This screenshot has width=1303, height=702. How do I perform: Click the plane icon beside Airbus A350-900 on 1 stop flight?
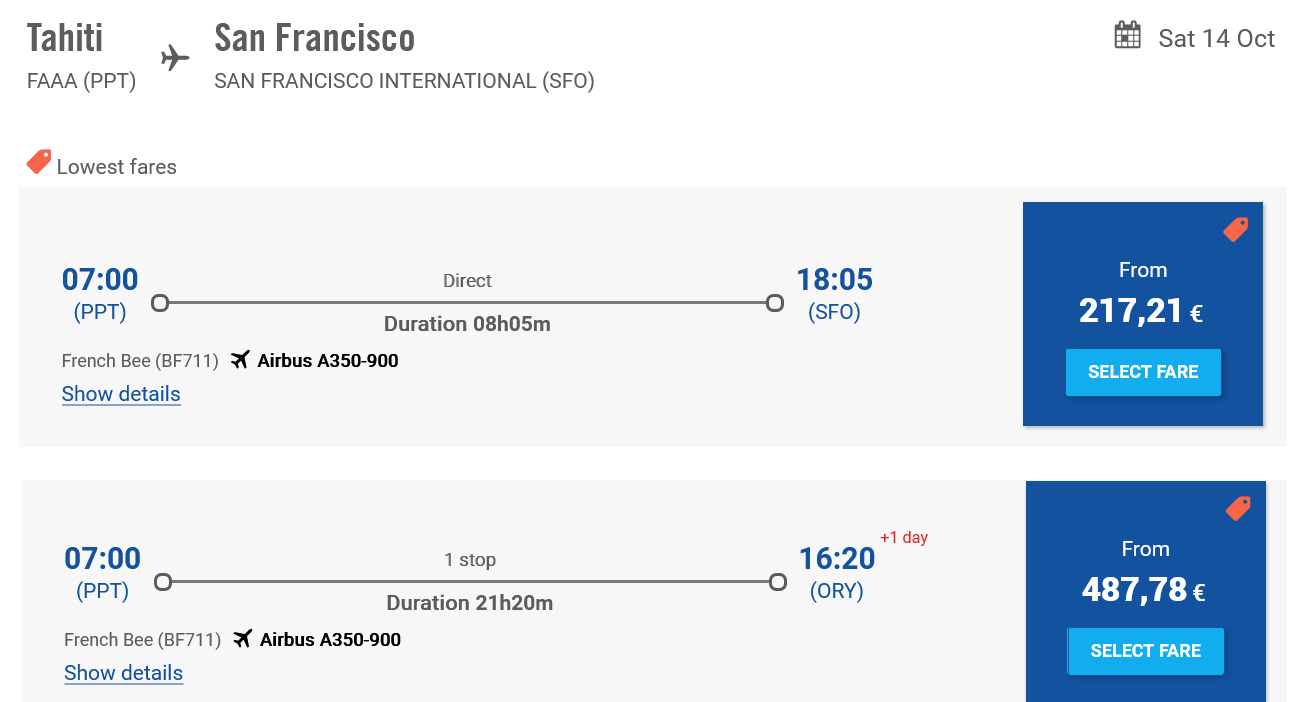[242, 638]
